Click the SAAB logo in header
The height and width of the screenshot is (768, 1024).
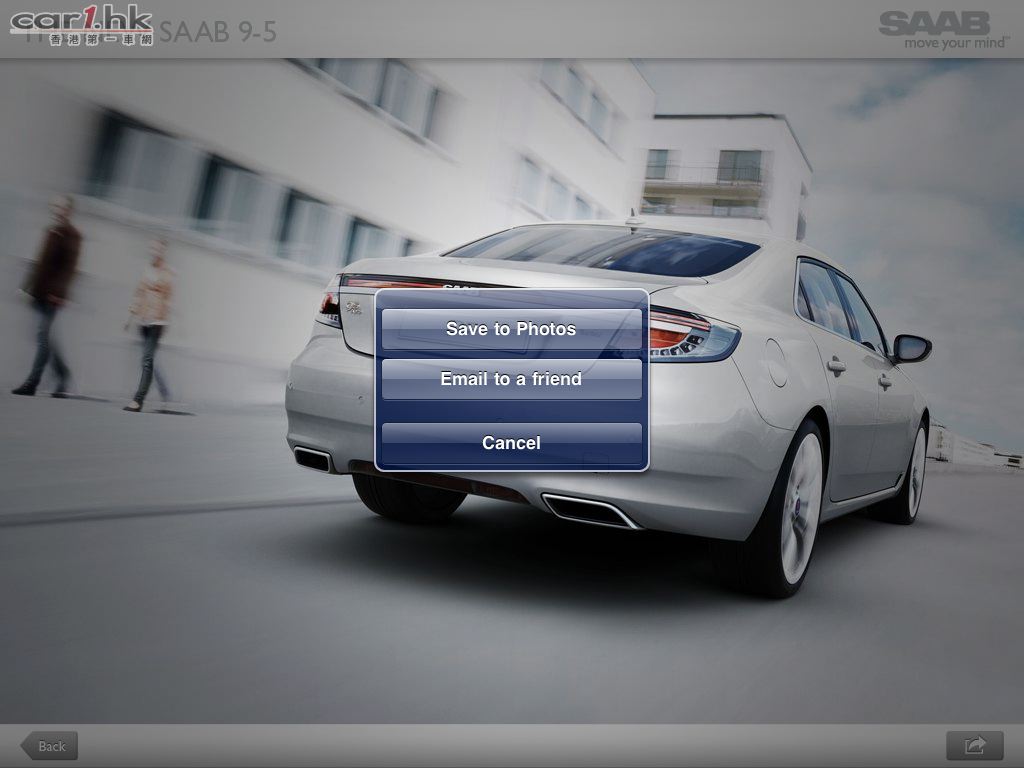tap(934, 23)
